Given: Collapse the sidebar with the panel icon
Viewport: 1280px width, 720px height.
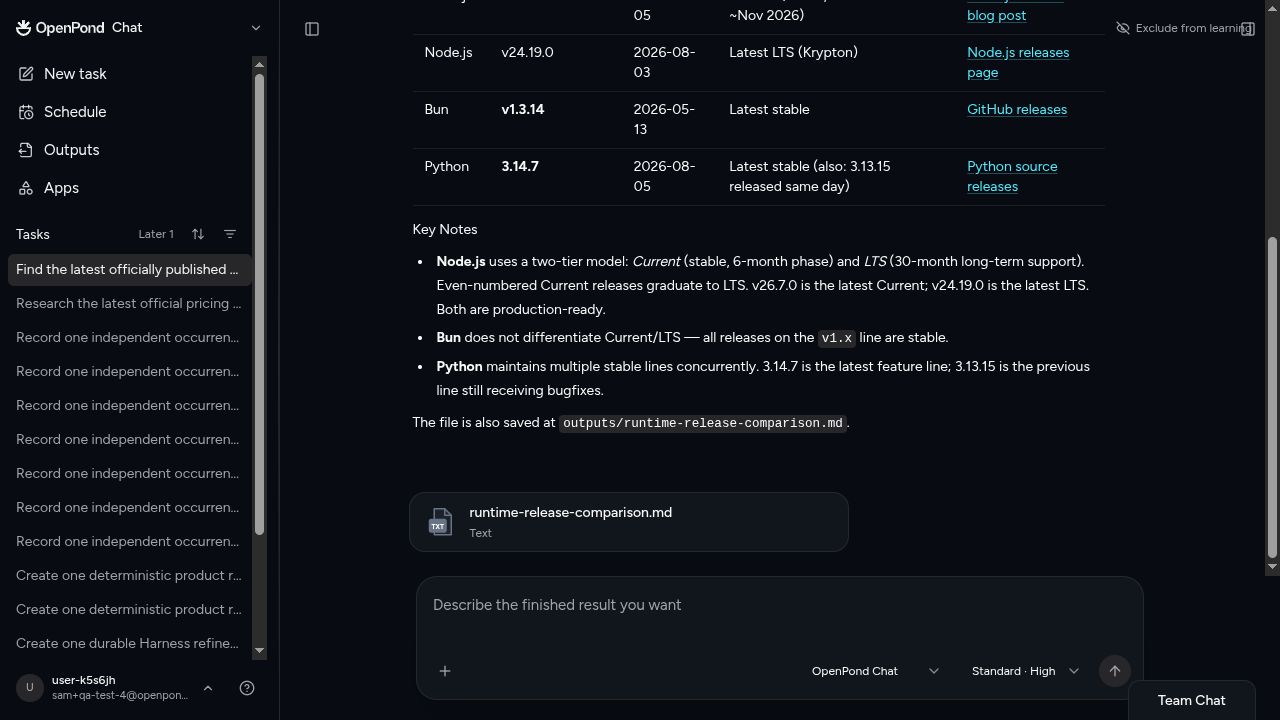Looking at the screenshot, I should coord(312,29).
